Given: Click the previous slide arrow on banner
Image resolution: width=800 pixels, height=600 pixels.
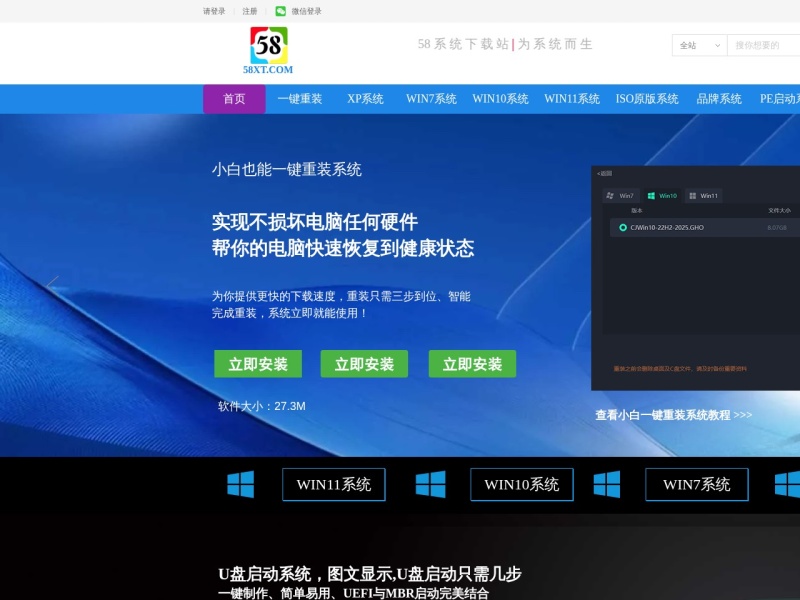Looking at the screenshot, I should pyautogui.click(x=53, y=282).
